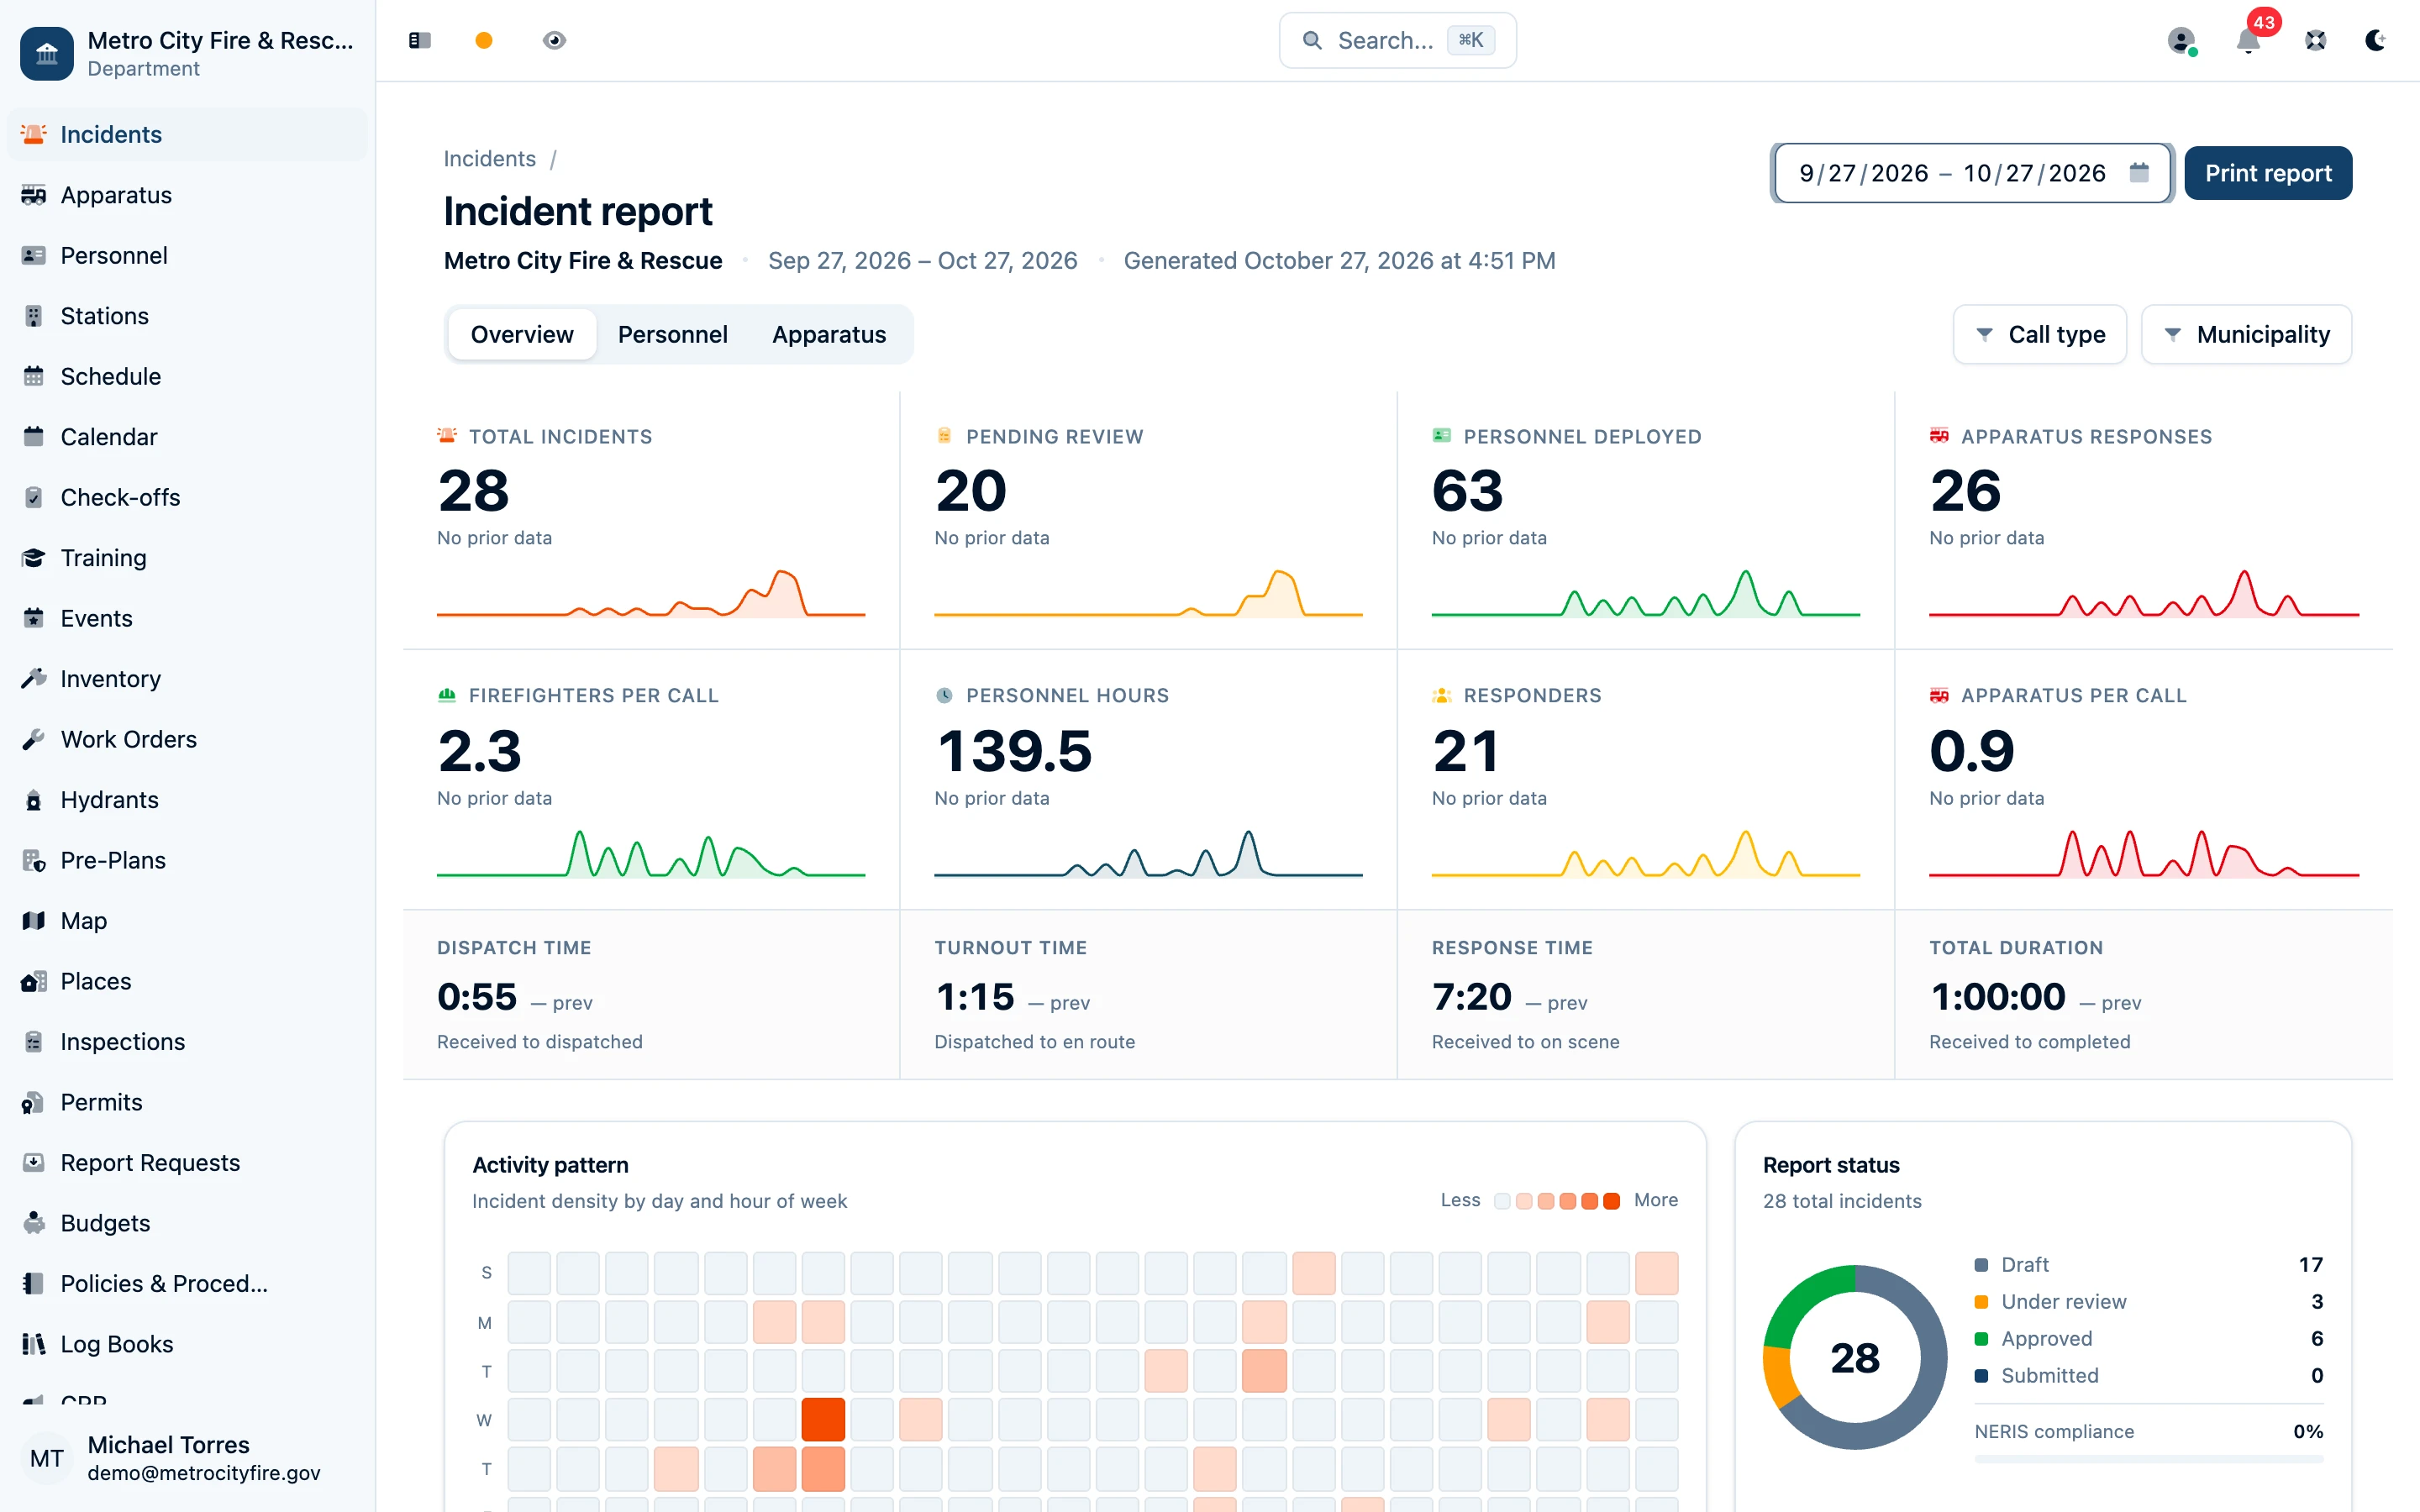This screenshot has width=2420, height=1512.
Task: Open the Metro City Fire & Rescue department switcher
Action: 187,53
